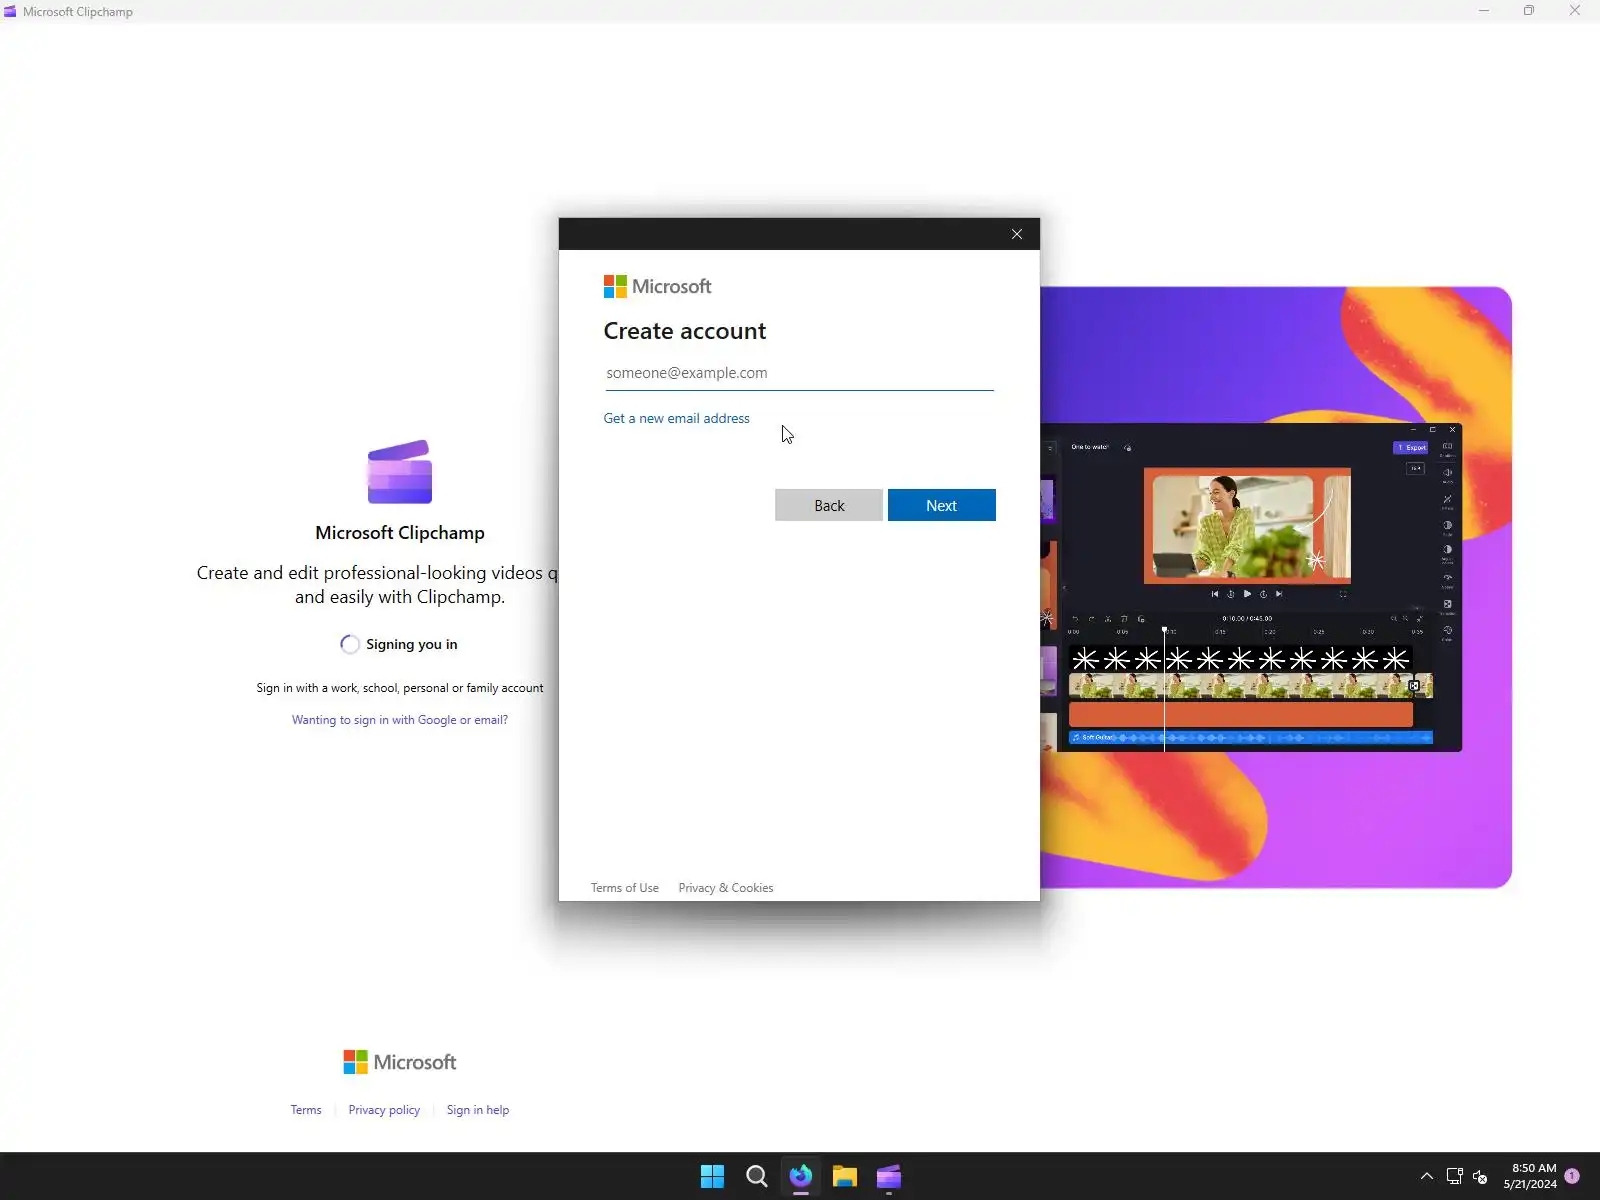This screenshot has width=1600, height=1200.
Task: Show hidden system tray icons
Action: tap(1427, 1177)
